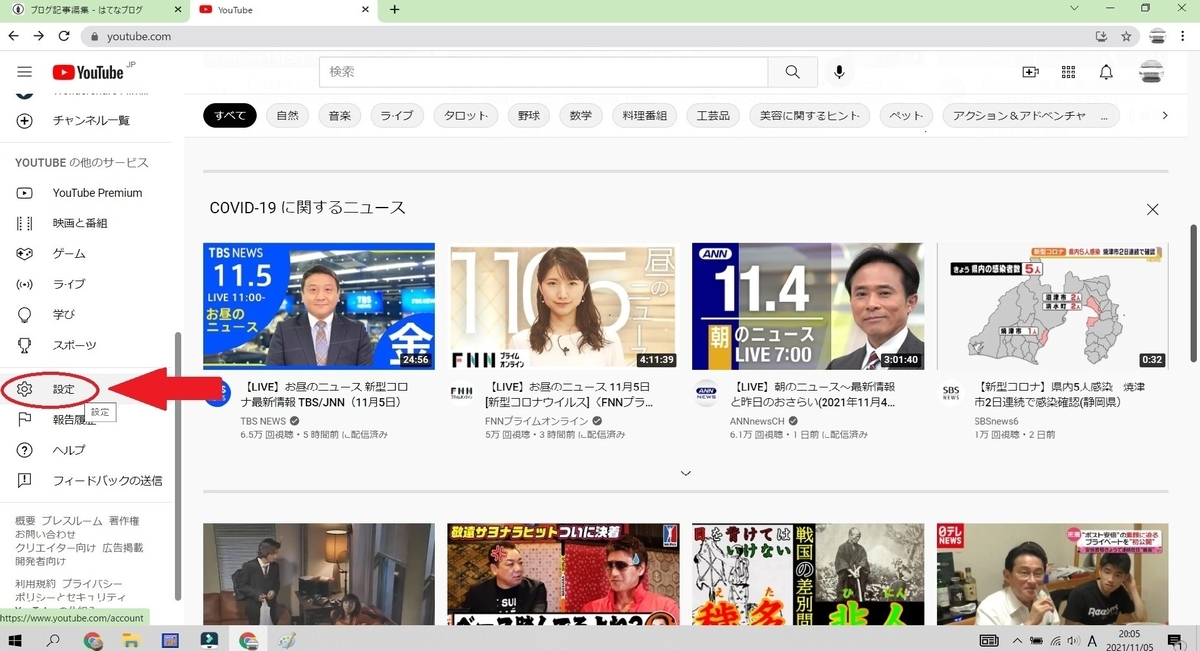Open a new tab with the plus button
This screenshot has width=1200, height=651.
394,9
